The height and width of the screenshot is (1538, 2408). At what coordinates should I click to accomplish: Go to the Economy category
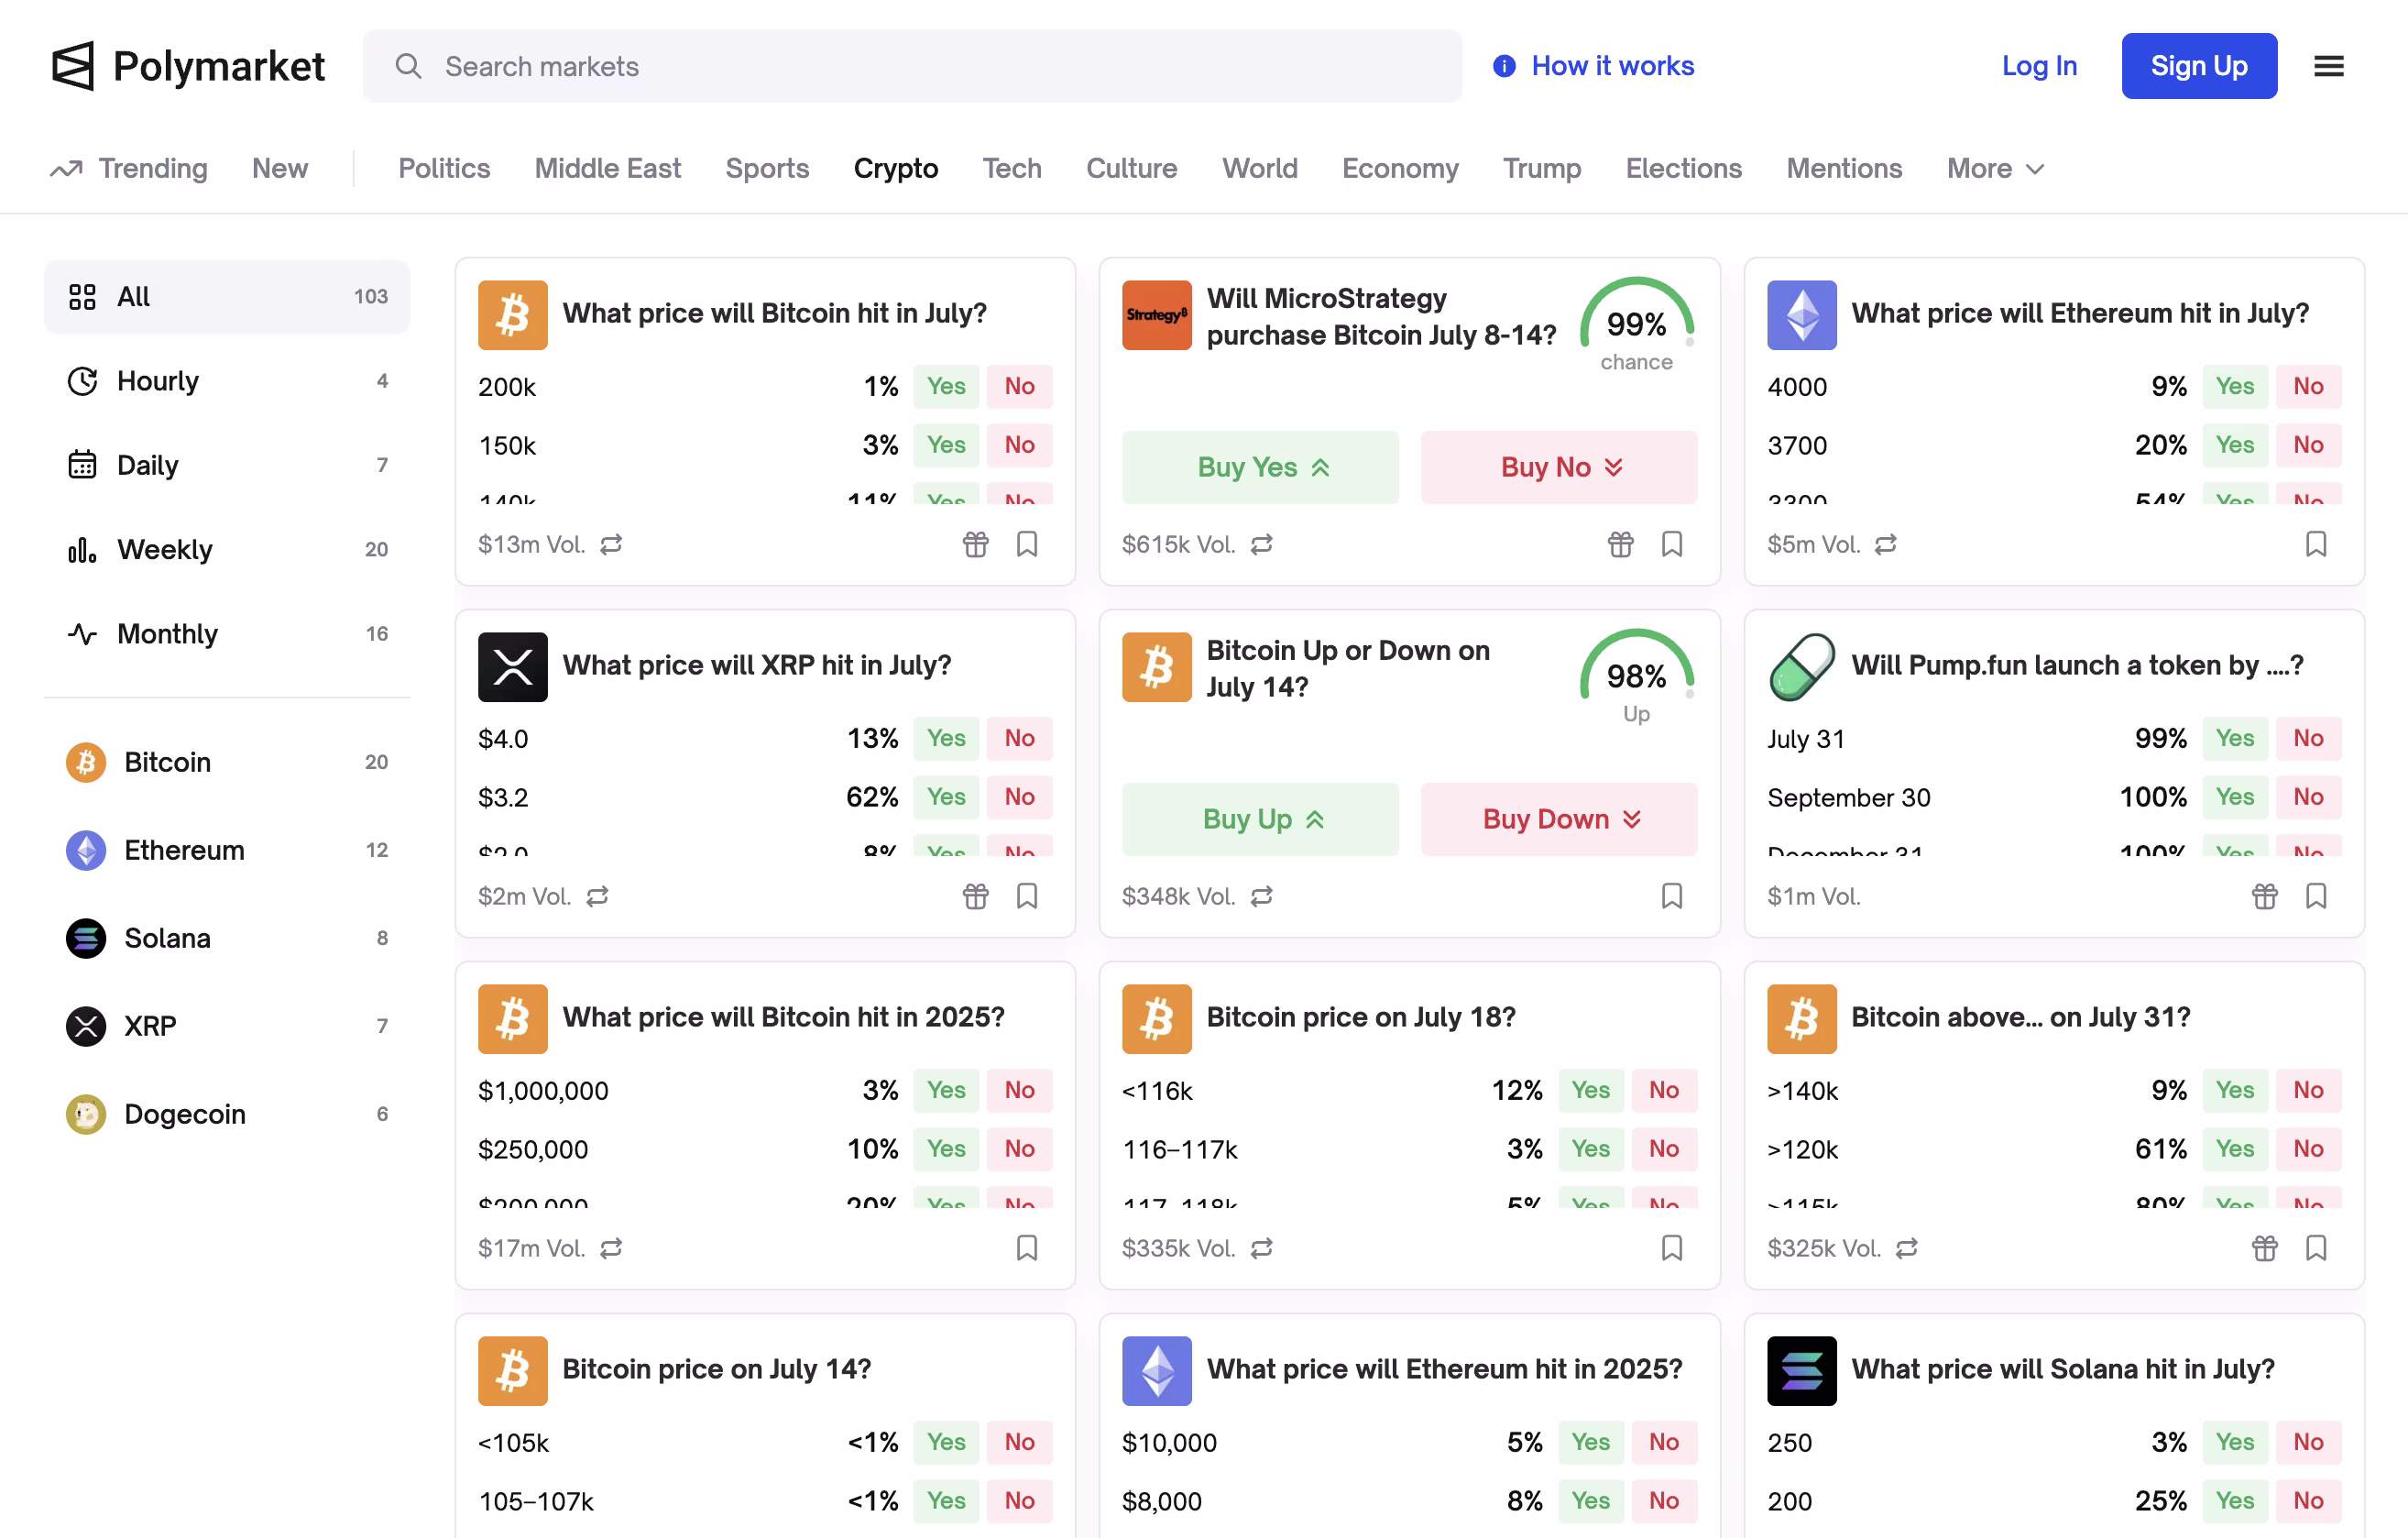point(1400,168)
